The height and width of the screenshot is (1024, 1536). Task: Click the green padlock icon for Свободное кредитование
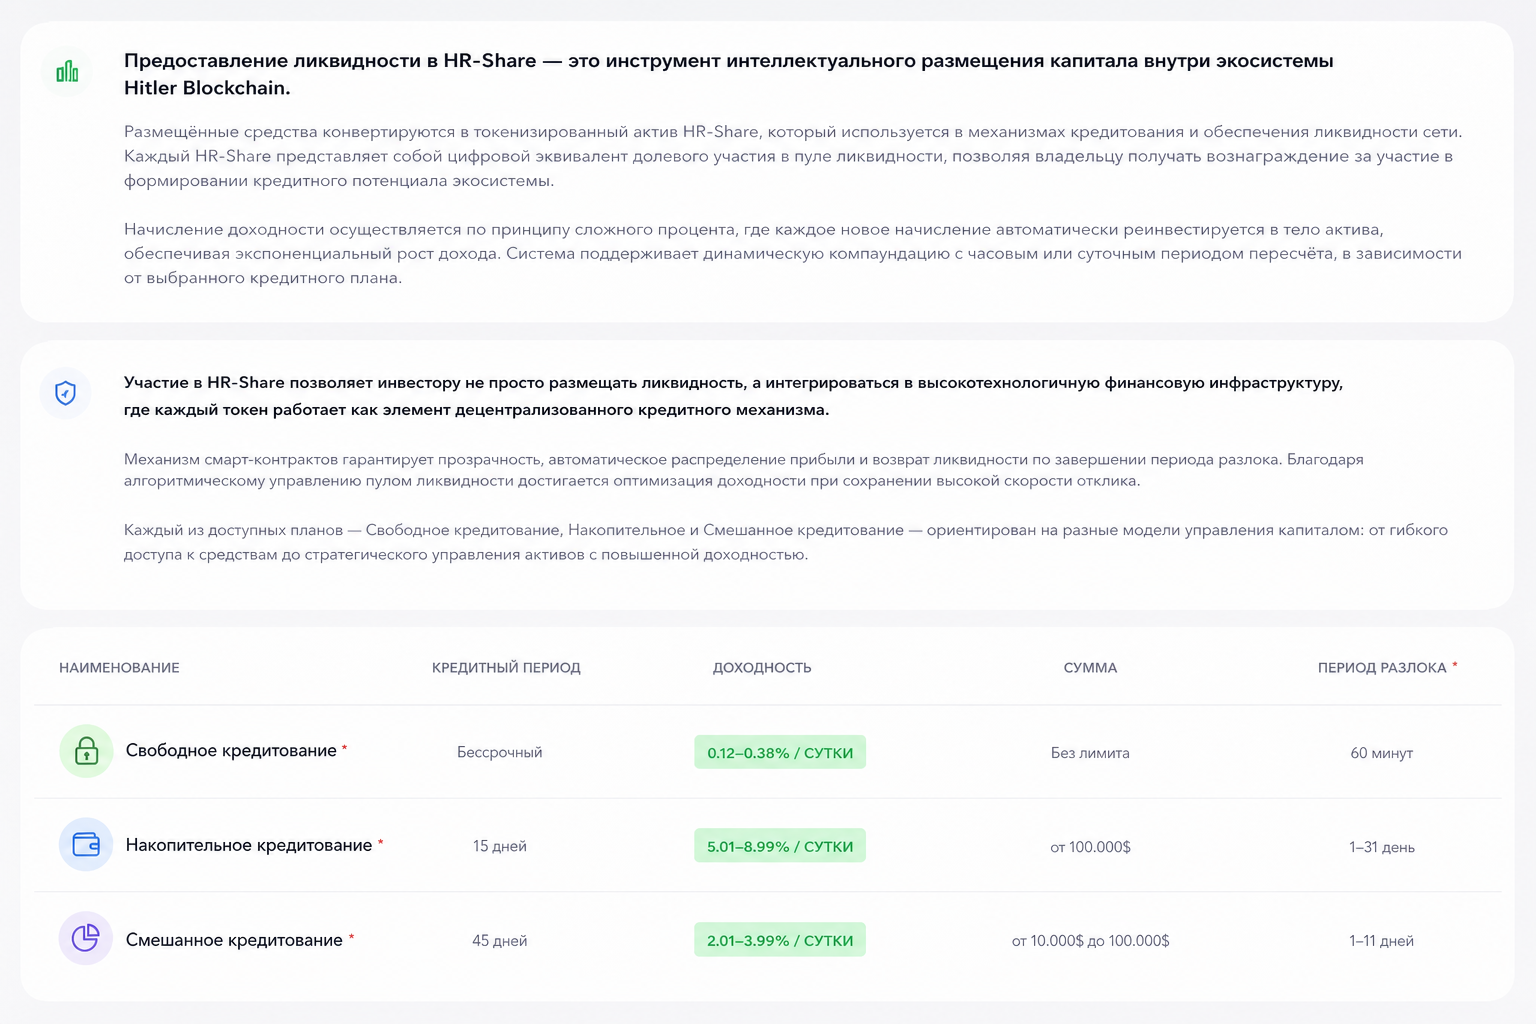pyautogui.click(x=86, y=751)
